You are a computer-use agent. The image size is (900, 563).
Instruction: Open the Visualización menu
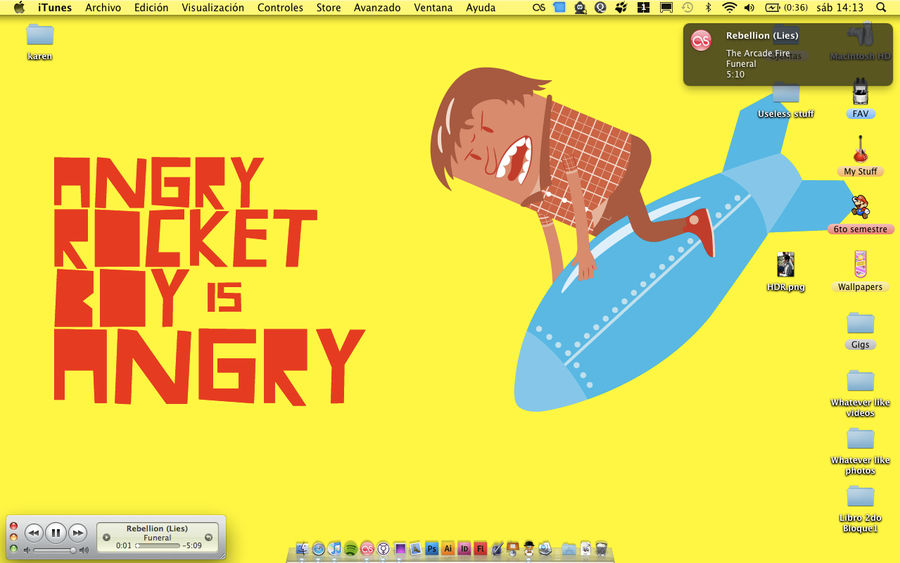coord(212,7)
